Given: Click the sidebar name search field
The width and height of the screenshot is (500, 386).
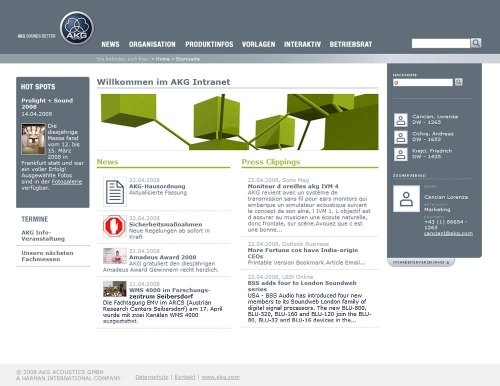Looking at the screenshot, I should coord(423,82).
